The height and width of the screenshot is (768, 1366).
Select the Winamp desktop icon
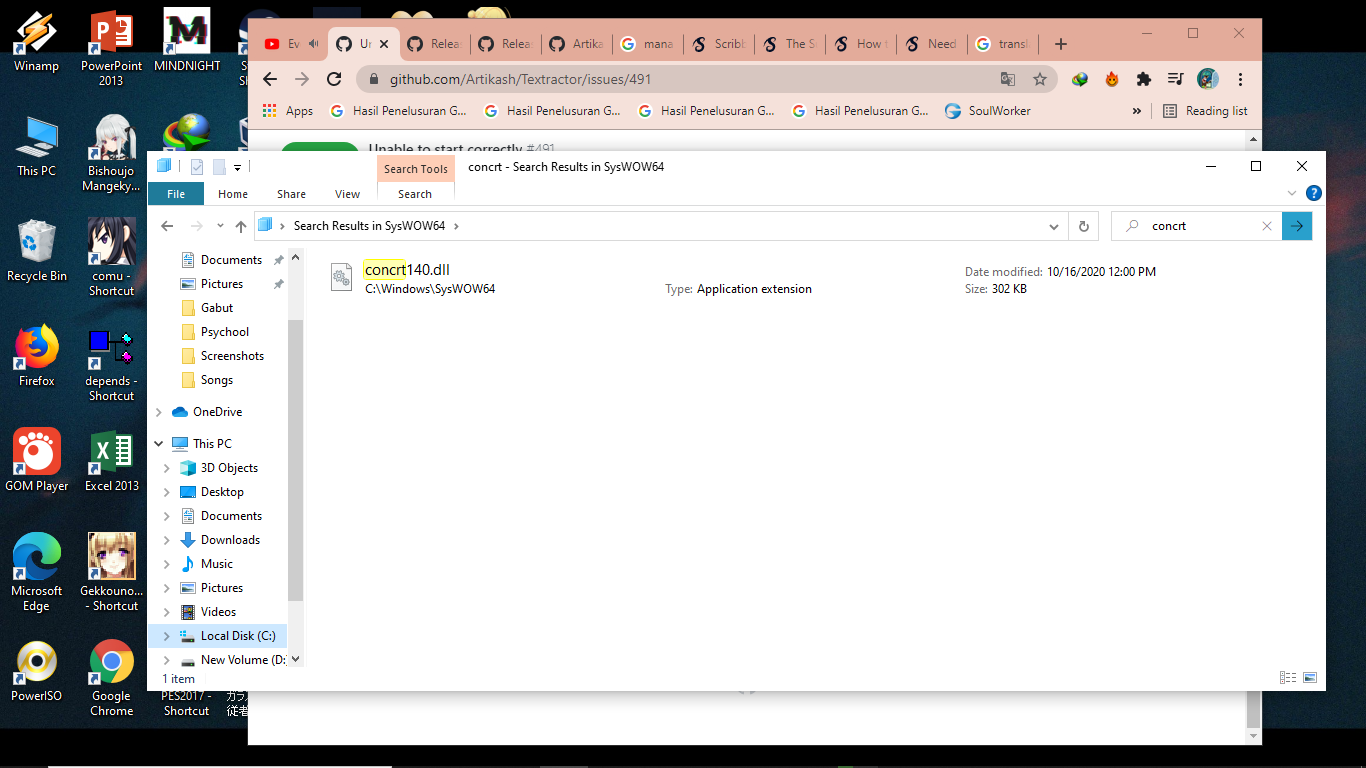tap(36, 41)
